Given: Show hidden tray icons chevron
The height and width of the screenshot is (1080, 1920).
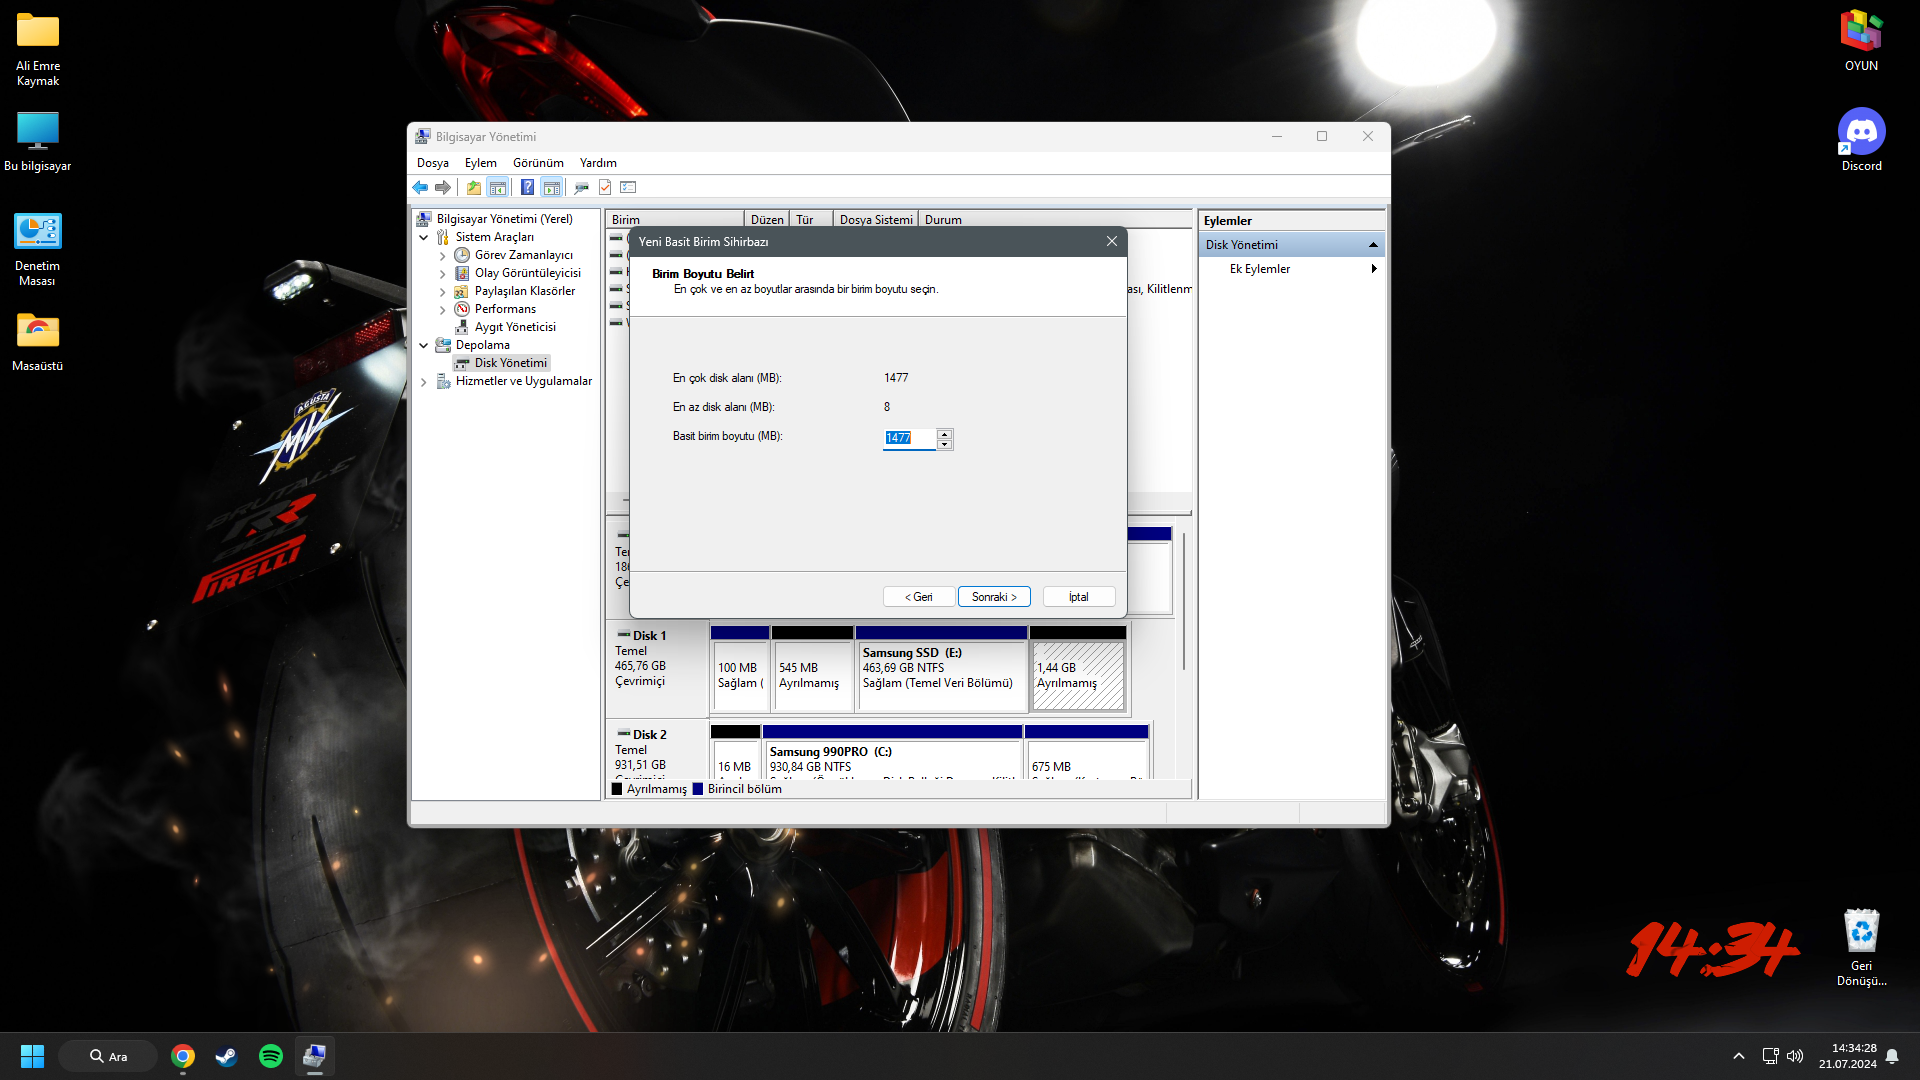Looking at the screenshot, I should click(x=1739, y=1056).
